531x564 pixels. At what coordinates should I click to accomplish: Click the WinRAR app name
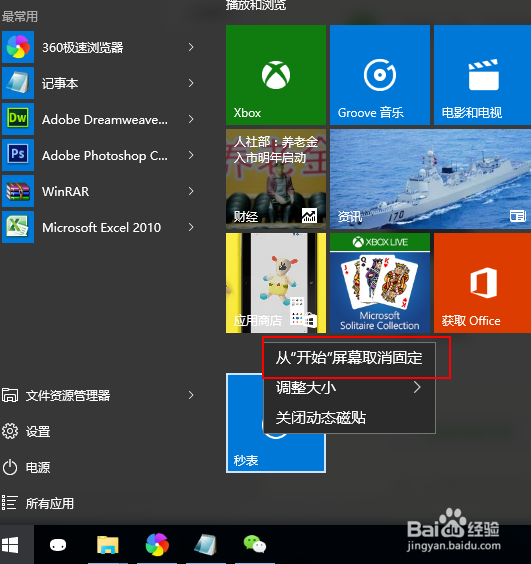[65, 191]
